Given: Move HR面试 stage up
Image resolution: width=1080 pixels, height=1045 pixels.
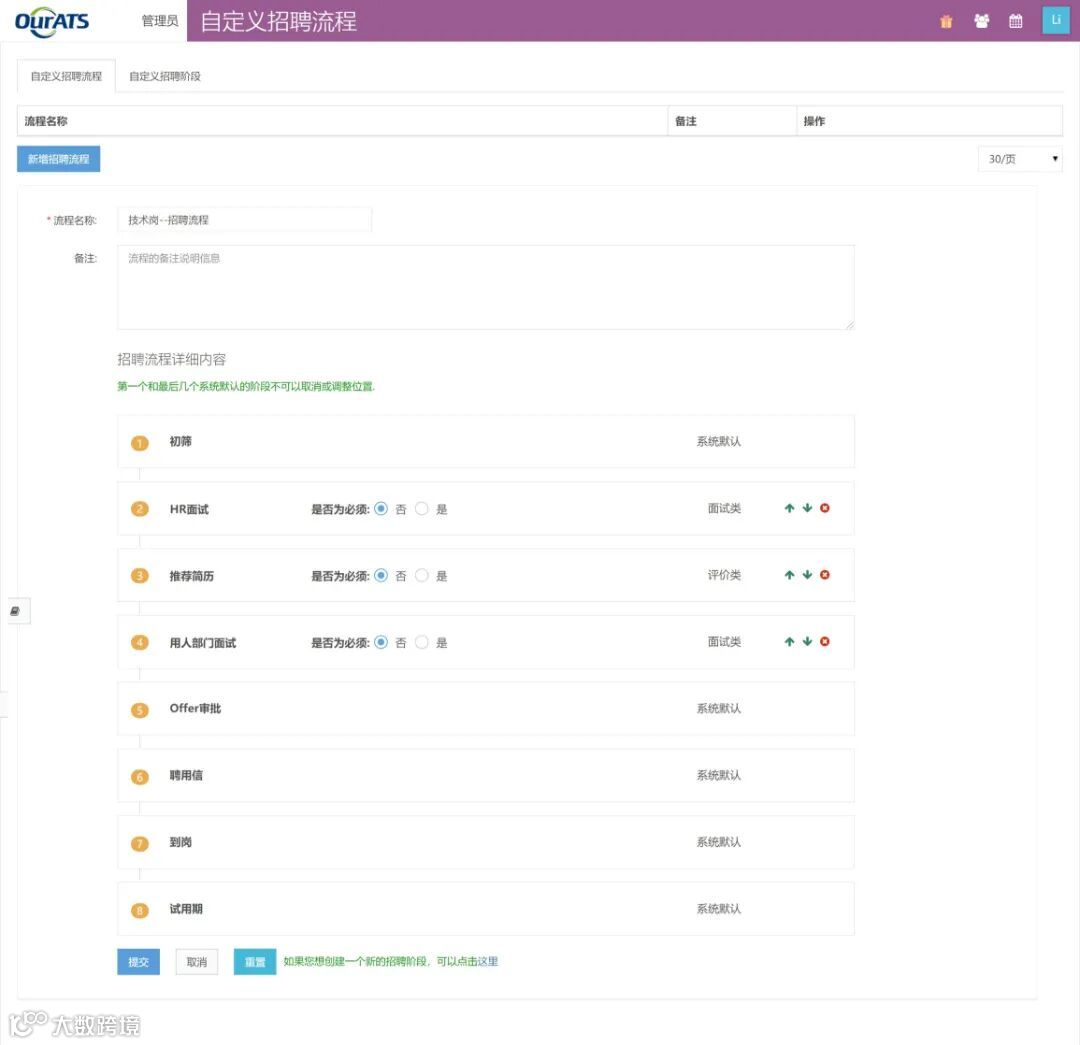Looking at the screenshot, I should point(789,508).
